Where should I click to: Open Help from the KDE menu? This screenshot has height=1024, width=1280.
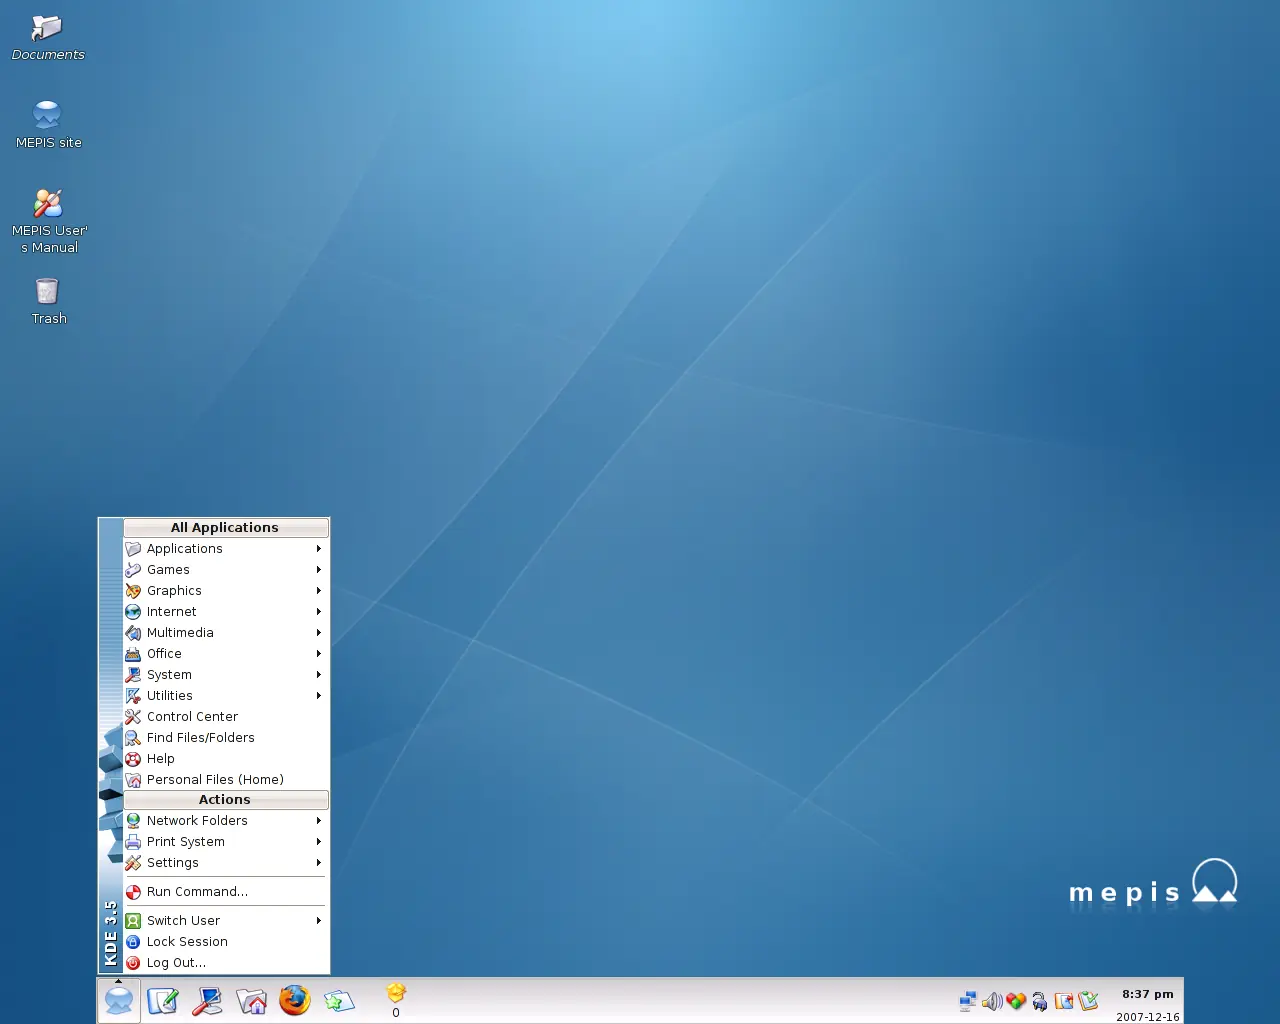[x=226, y=759]
